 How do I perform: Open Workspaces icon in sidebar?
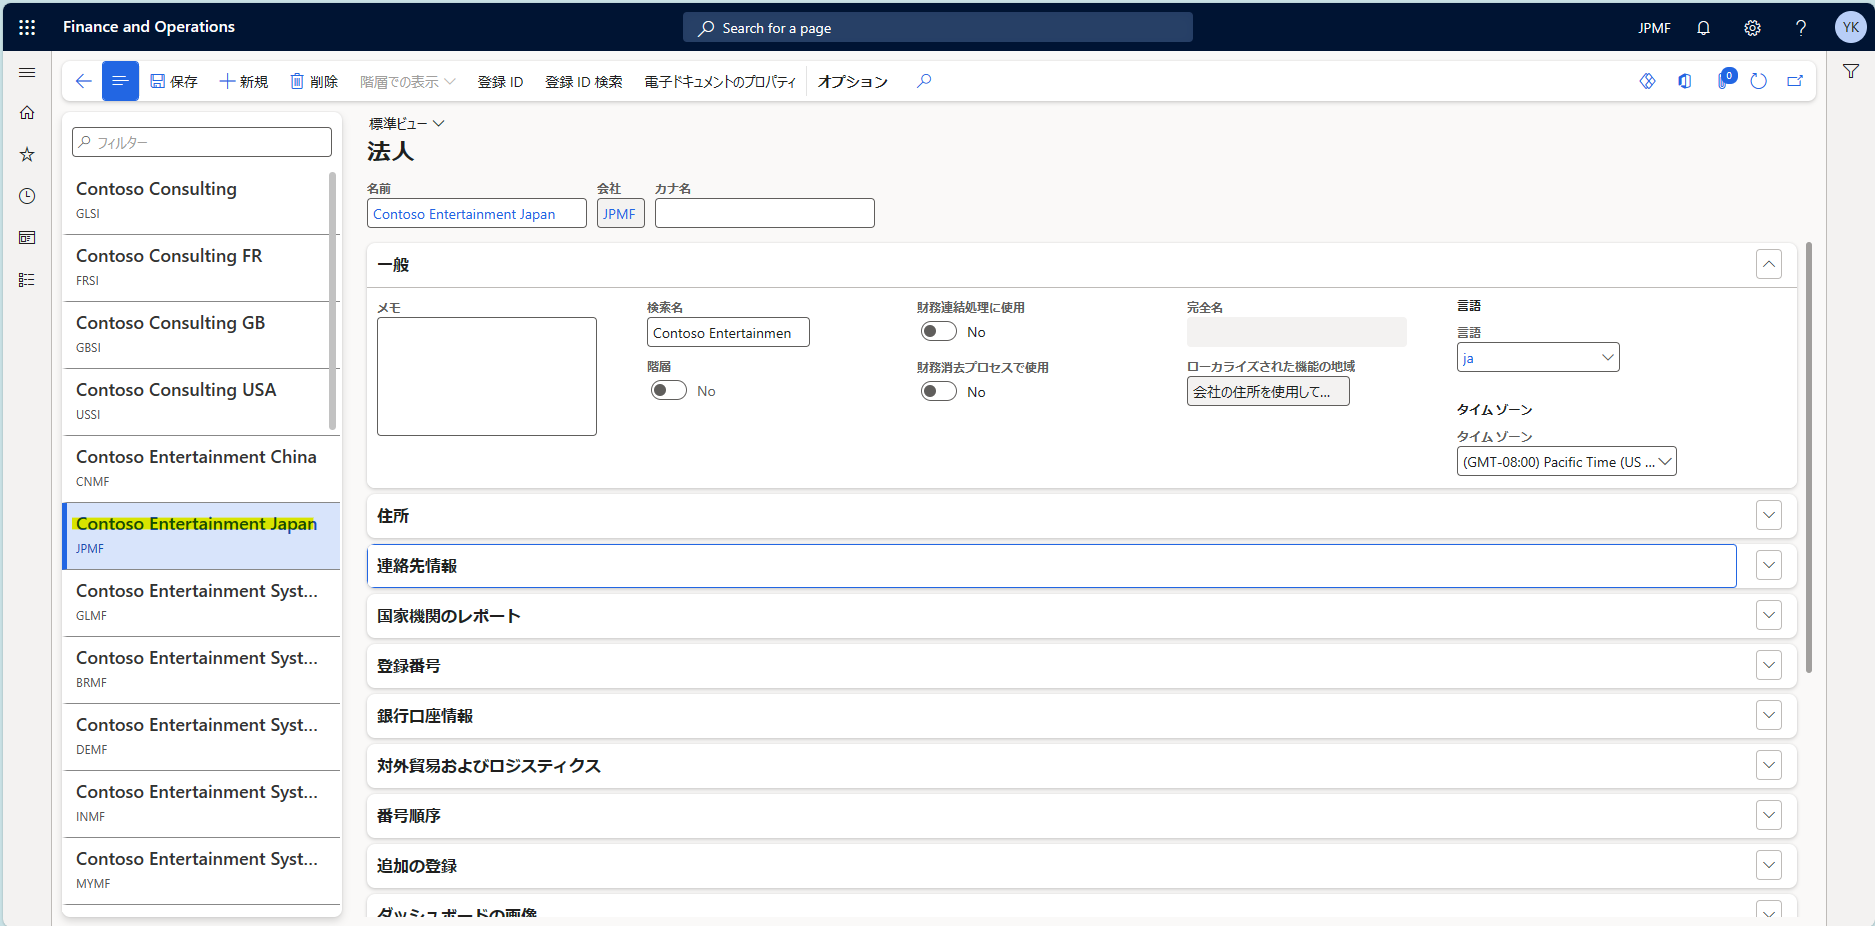pos(27,238)
